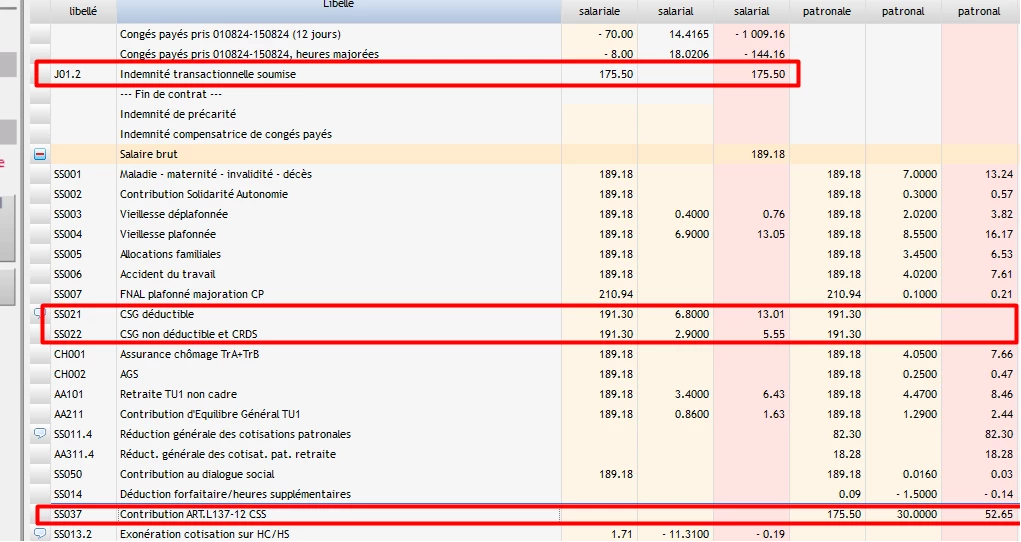This screenshot has width=1021, height=542.
Task: Select Contribution Solidarité Autonomie label
Action: click(x=204, y=194)
